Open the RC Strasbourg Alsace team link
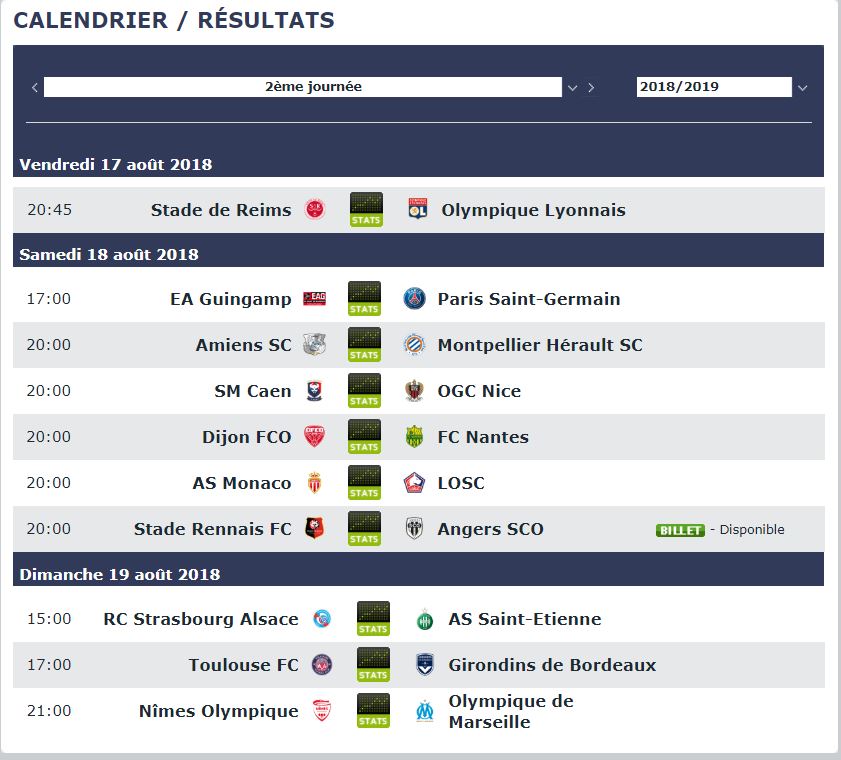Viewport: 841px width, 760px height. point(201,619)
